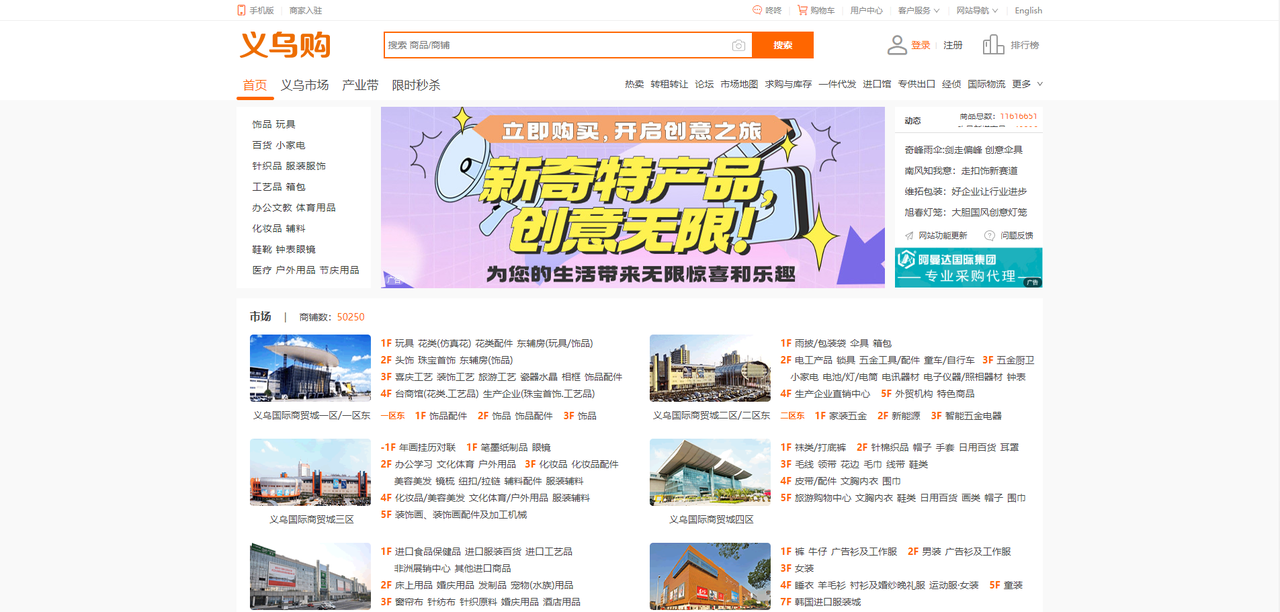Open the 国际物流 navigation item
Image resolution: width=1280 pixels, height=612 pixels.
pyautogui.click(x=986, y=84)
